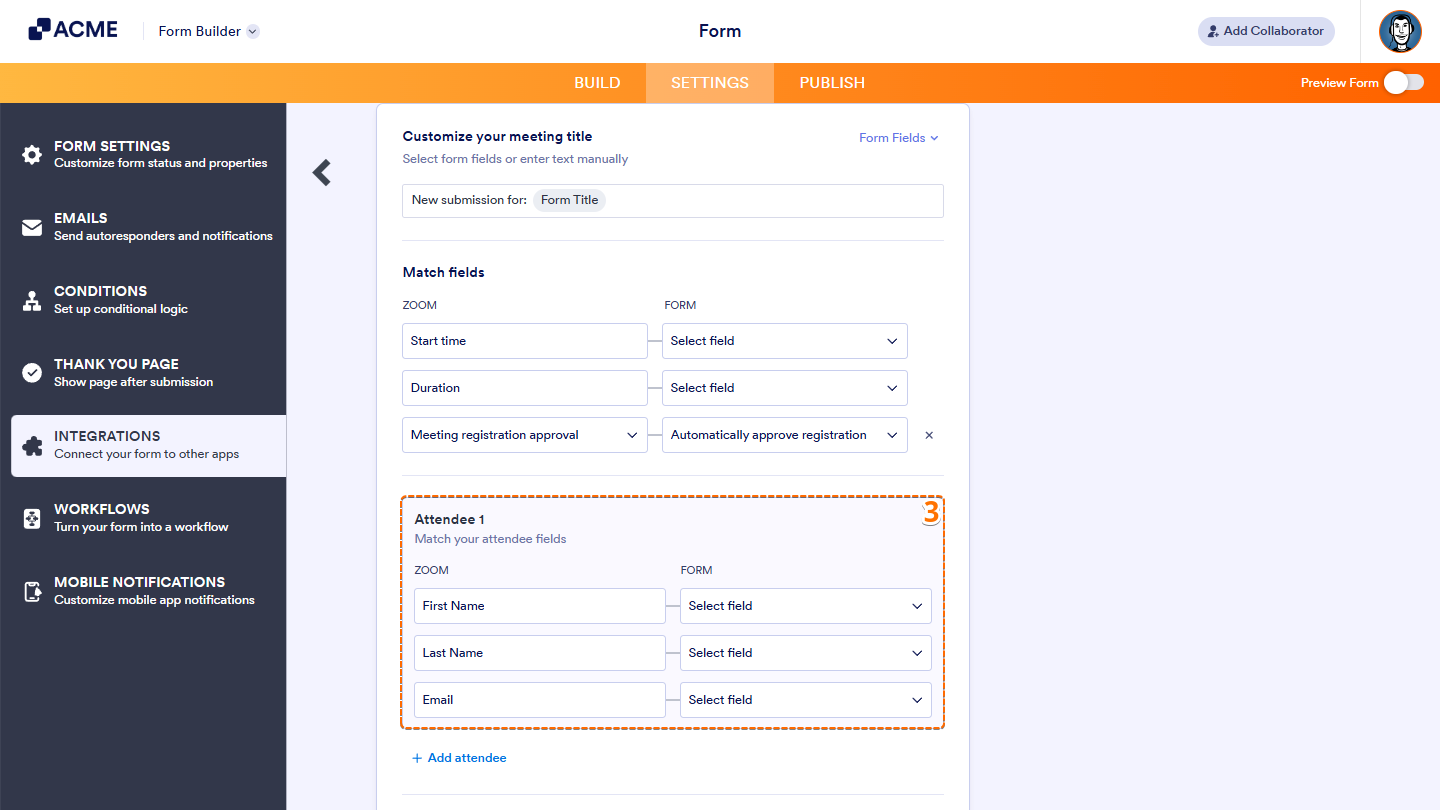Open the profile avatar menu
The height and width of the screenshot is (810, 1440).
click(1400, 31)
